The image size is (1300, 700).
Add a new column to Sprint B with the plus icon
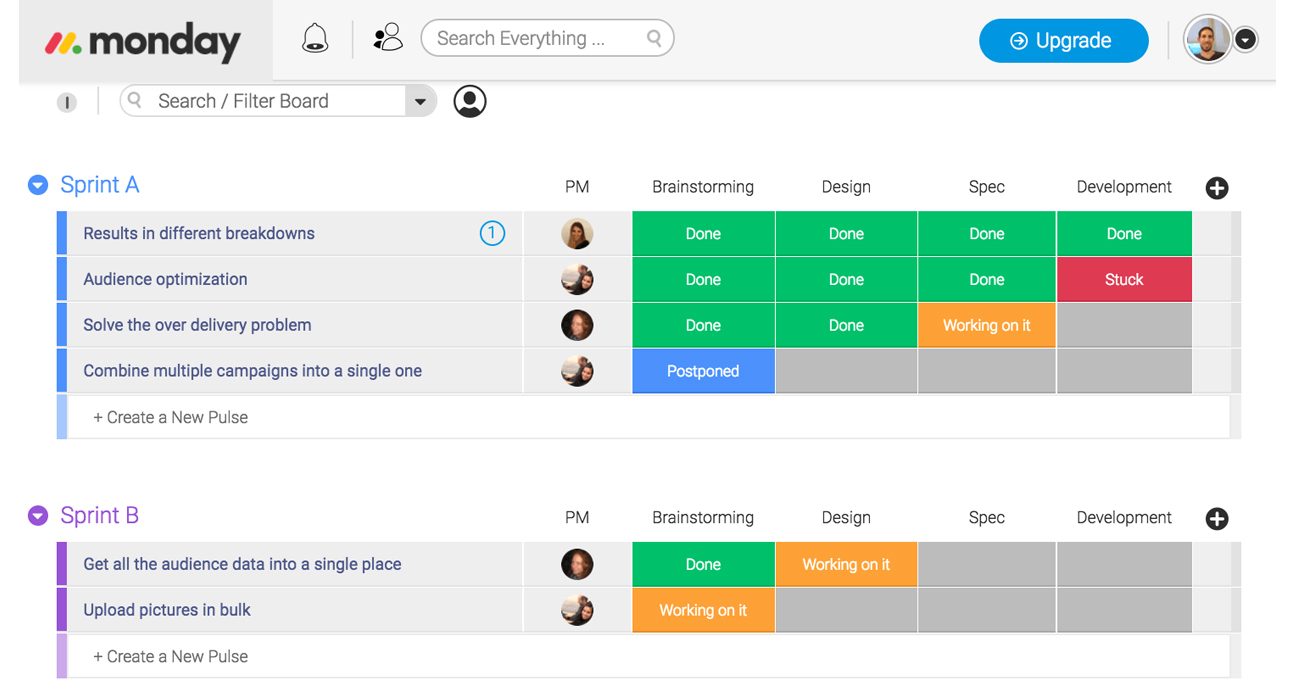click(x=1216, y=518)
